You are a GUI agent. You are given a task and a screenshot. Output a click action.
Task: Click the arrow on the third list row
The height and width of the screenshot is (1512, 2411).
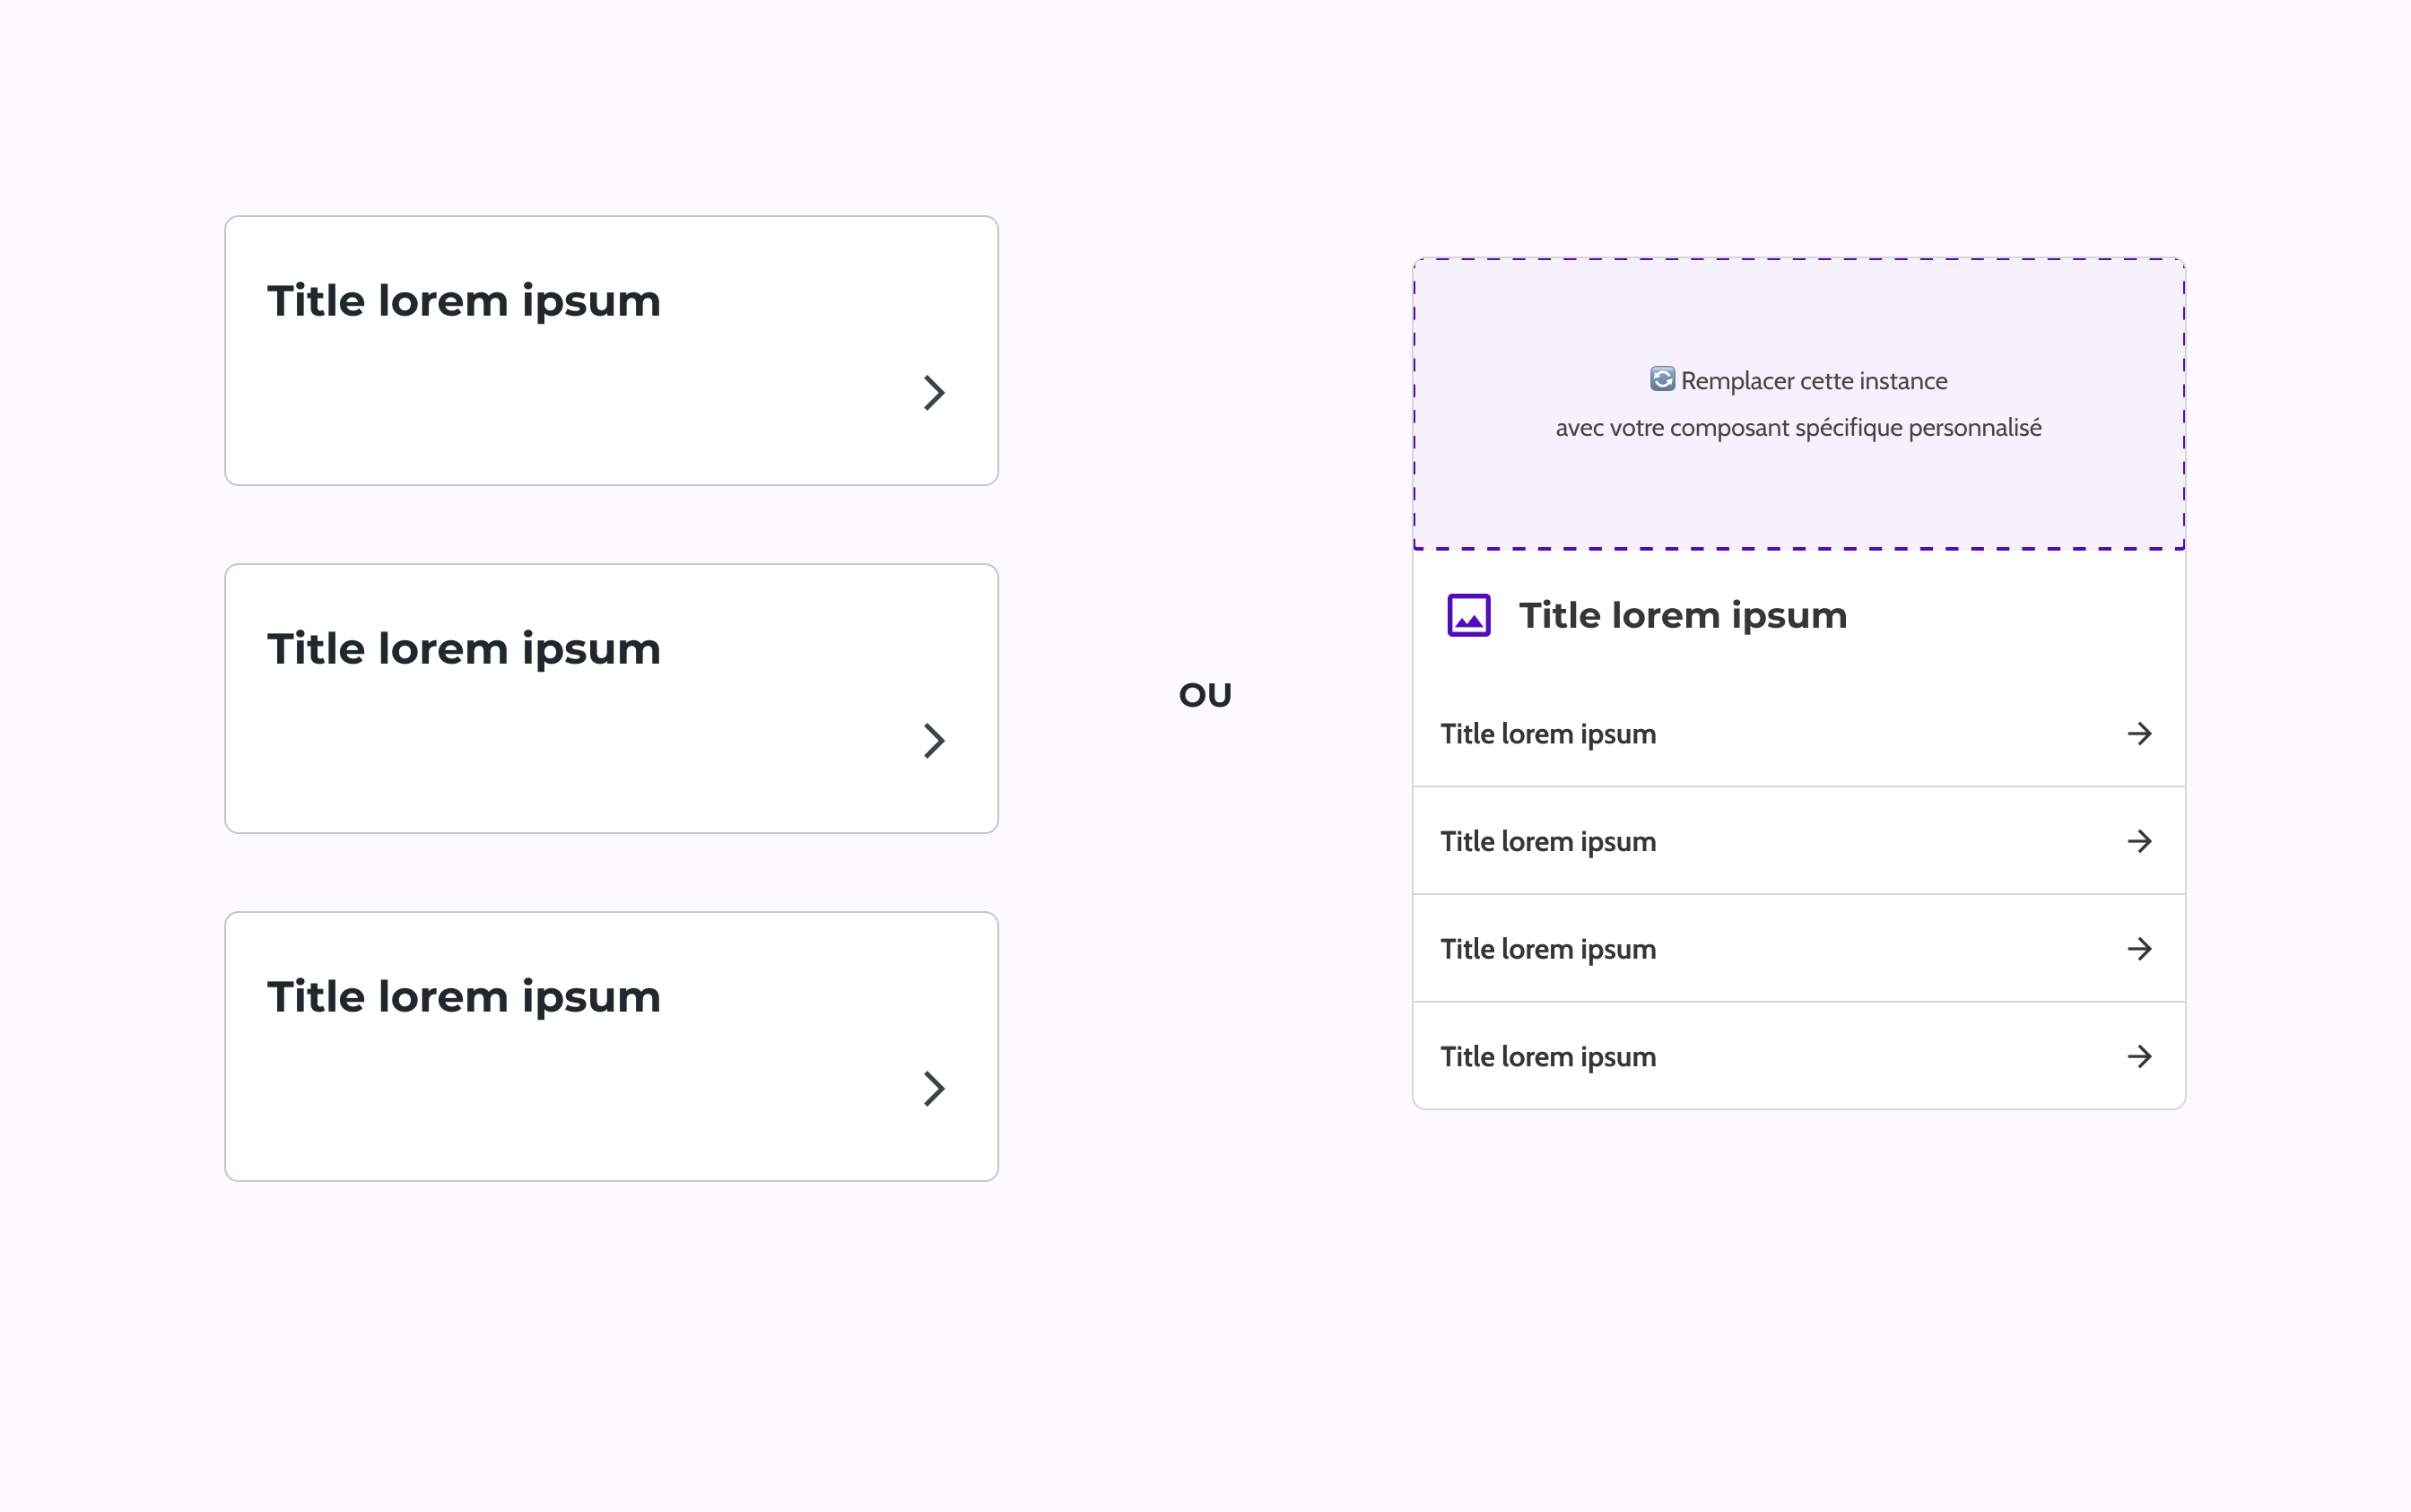pyautogui.click(x=2139, y=949)
